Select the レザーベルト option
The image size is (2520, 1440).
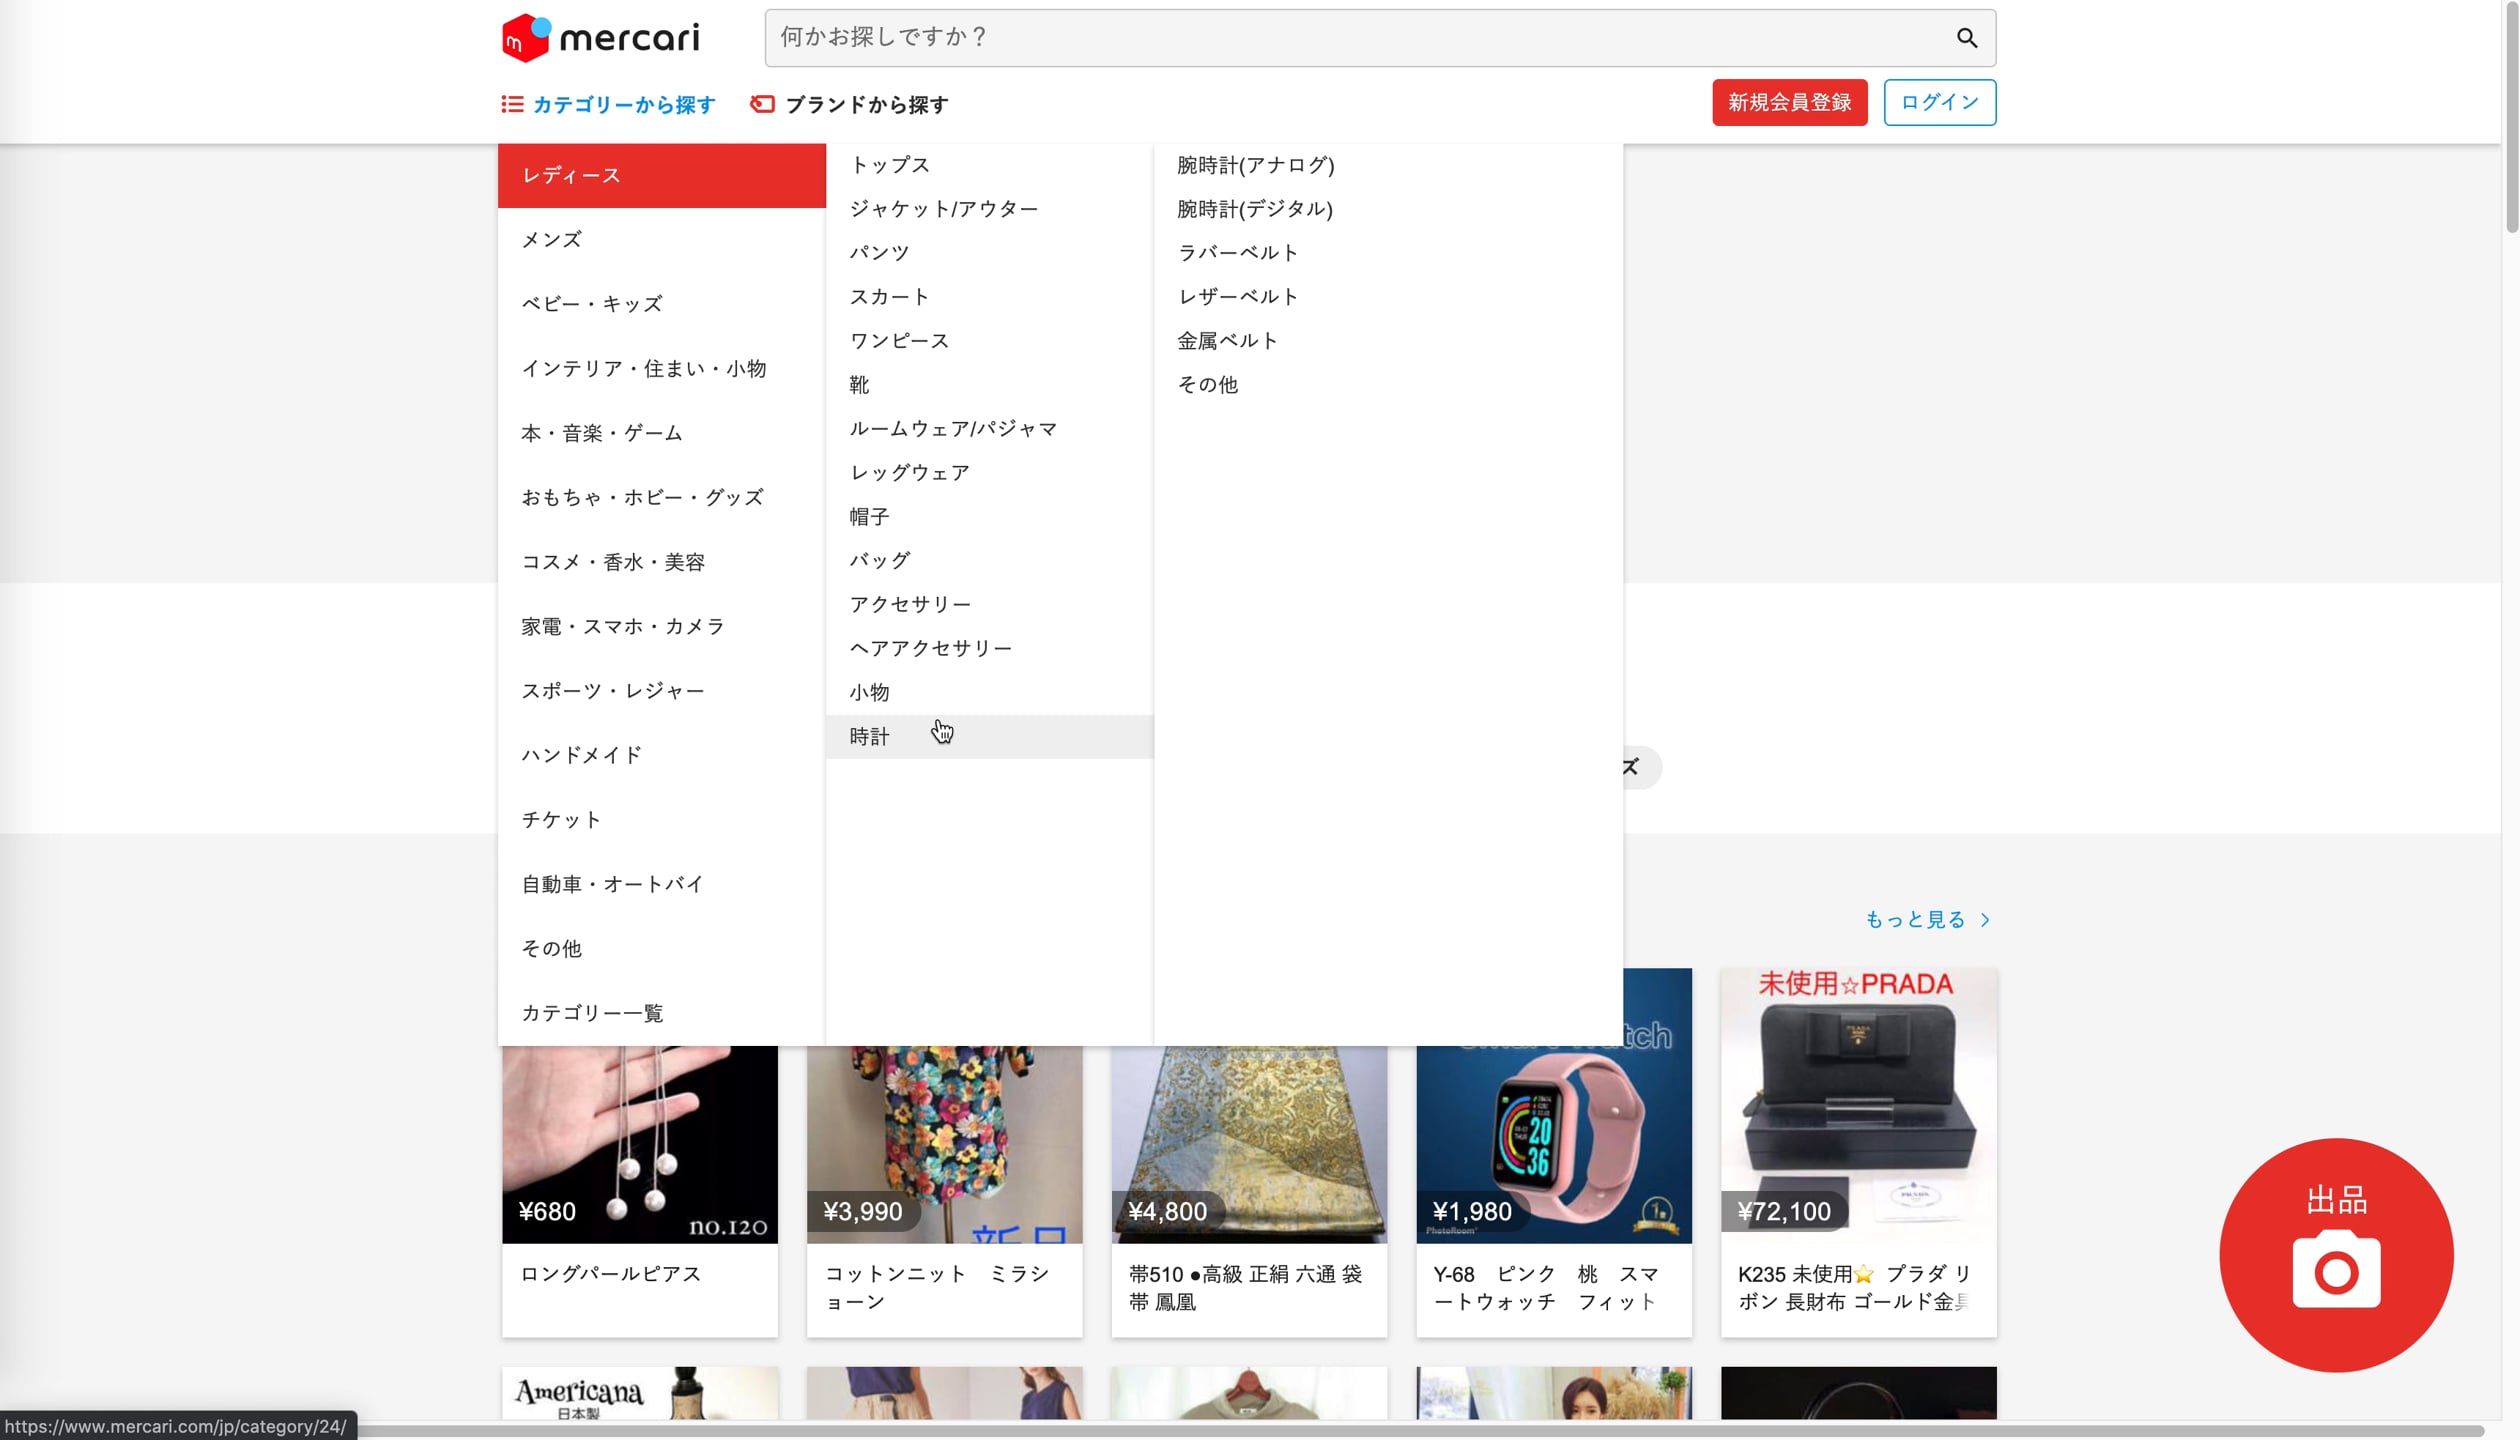[x=1238, y=297]
